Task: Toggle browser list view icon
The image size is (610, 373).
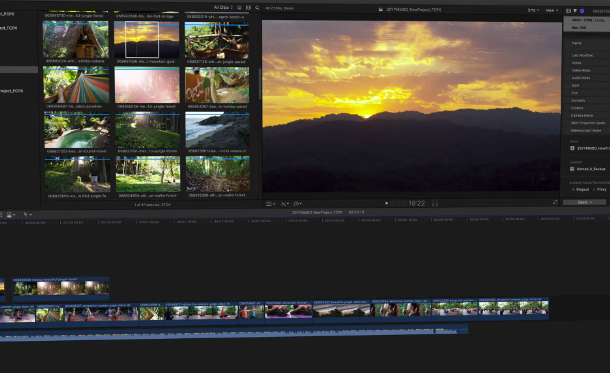Action: coord(239,7)
